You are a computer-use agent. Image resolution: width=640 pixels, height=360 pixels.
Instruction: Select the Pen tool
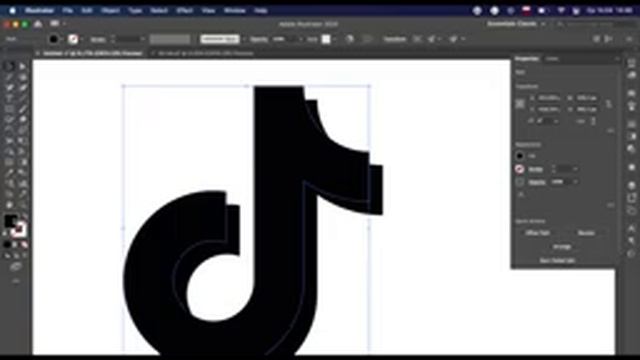[x=9, y=87]
